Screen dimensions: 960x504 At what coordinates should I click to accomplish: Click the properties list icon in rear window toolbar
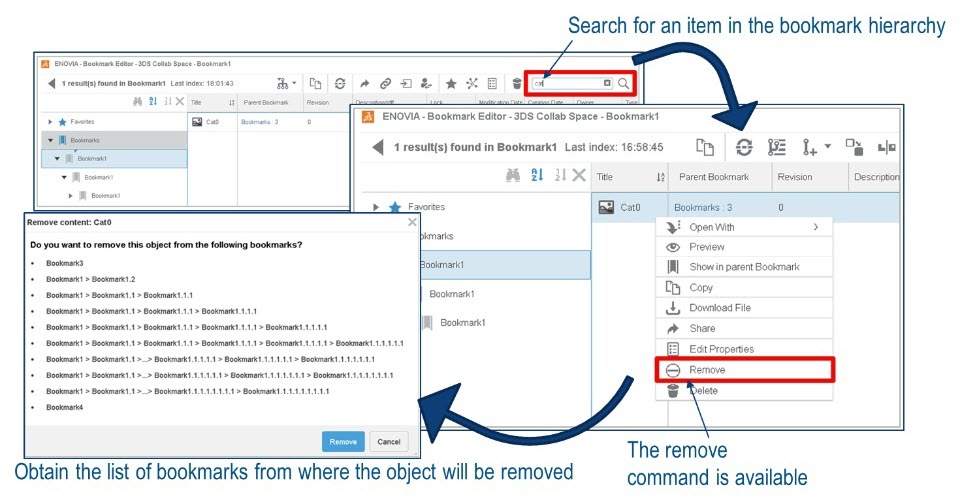tap(492, 83)
